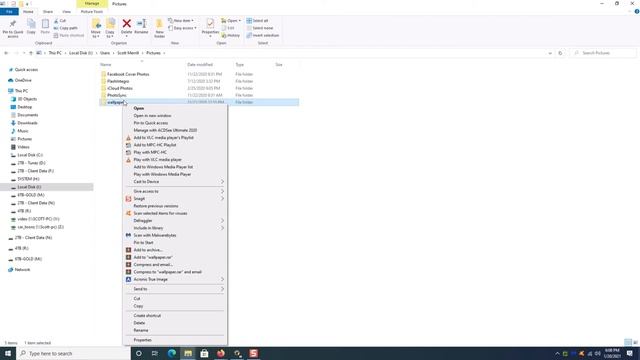Choose Scan with Malwarebytes
The height and width of the screenshot is (360, 640).
point(175,236)
